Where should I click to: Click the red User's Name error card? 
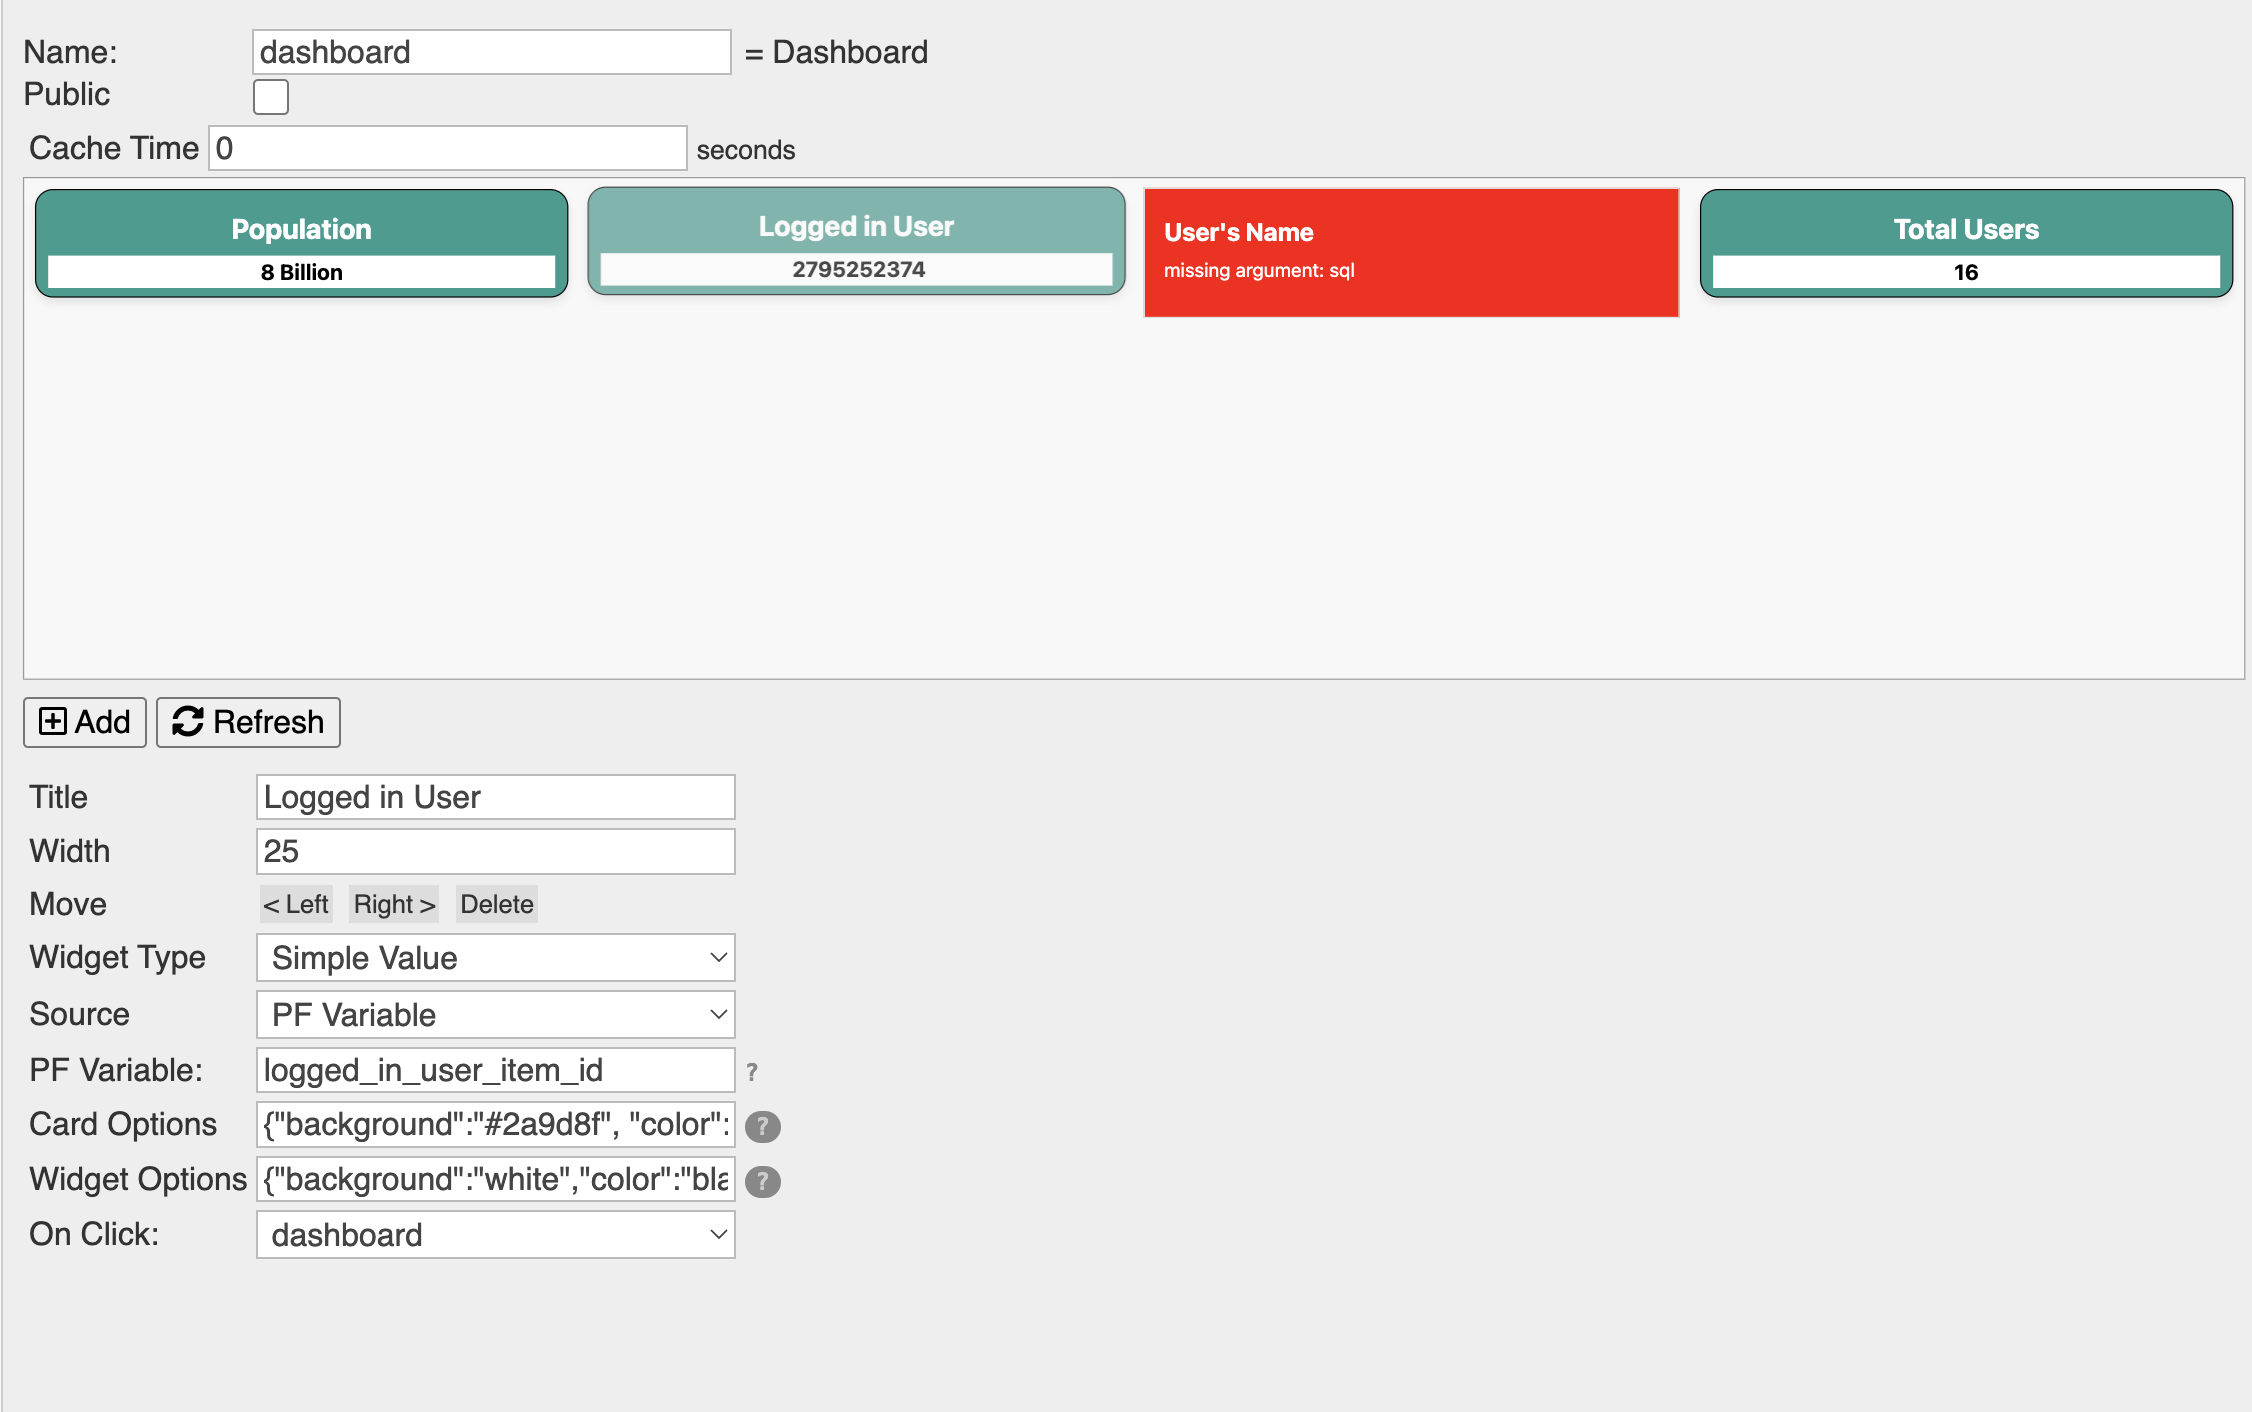(x=1410, y=252)
